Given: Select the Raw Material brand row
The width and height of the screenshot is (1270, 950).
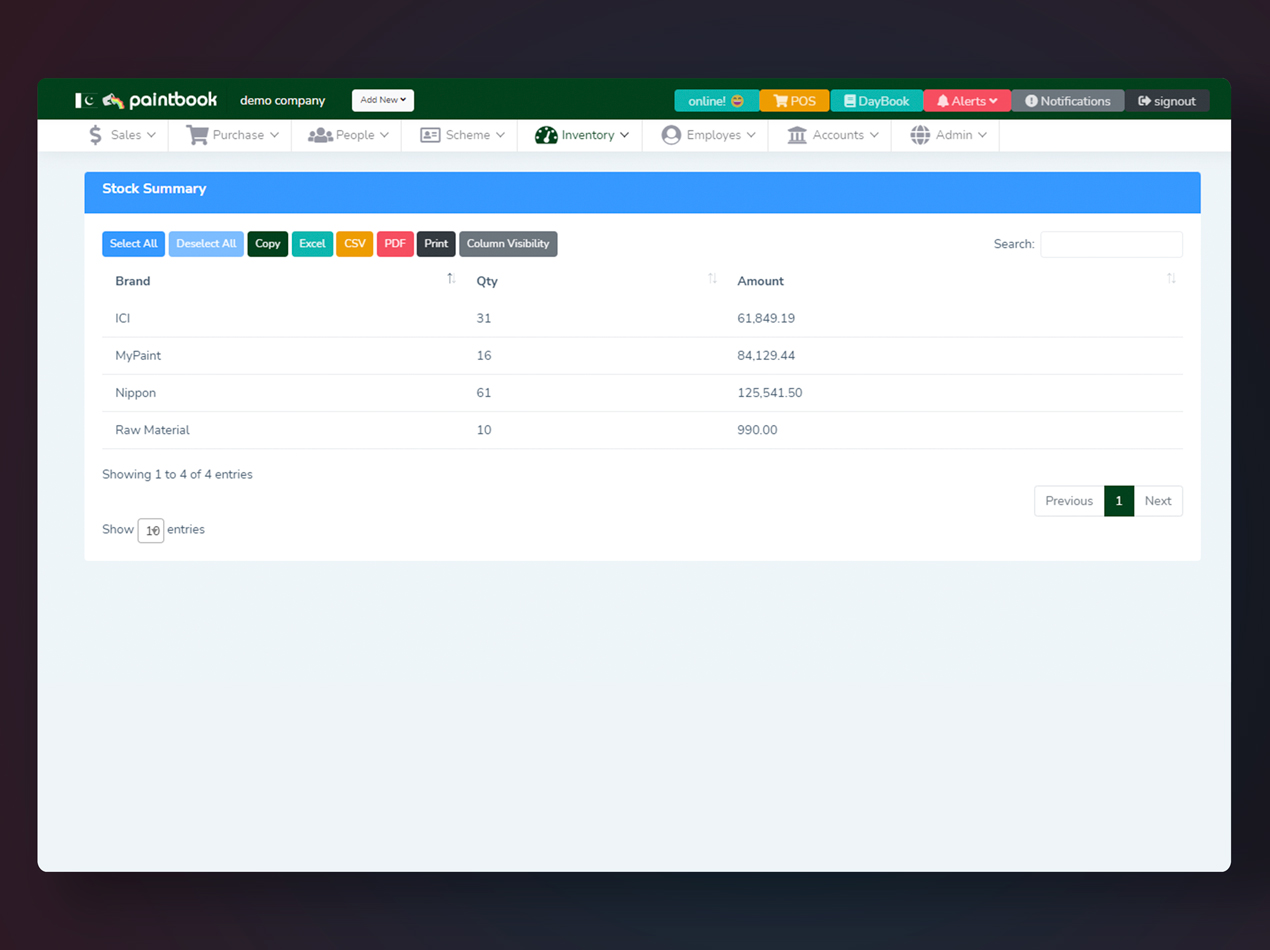Looking at the screenshot, I should coord(642,430).
